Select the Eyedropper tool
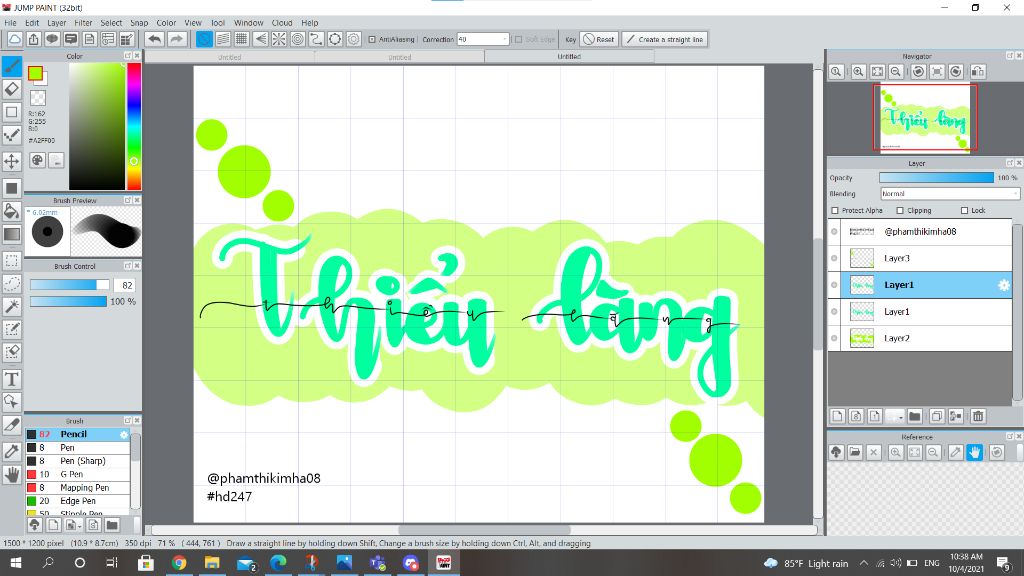1024x576 pixels. pos(12,451)
